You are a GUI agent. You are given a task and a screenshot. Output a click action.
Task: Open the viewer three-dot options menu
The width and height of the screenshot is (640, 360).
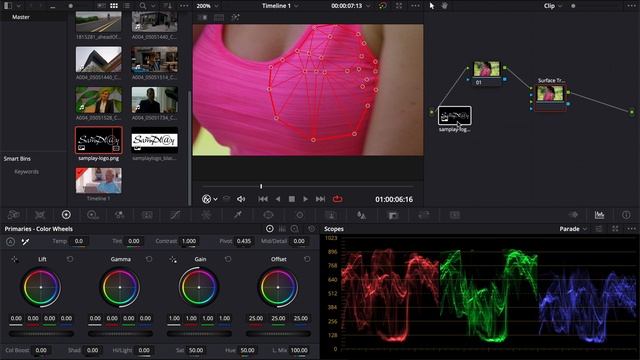416,6
